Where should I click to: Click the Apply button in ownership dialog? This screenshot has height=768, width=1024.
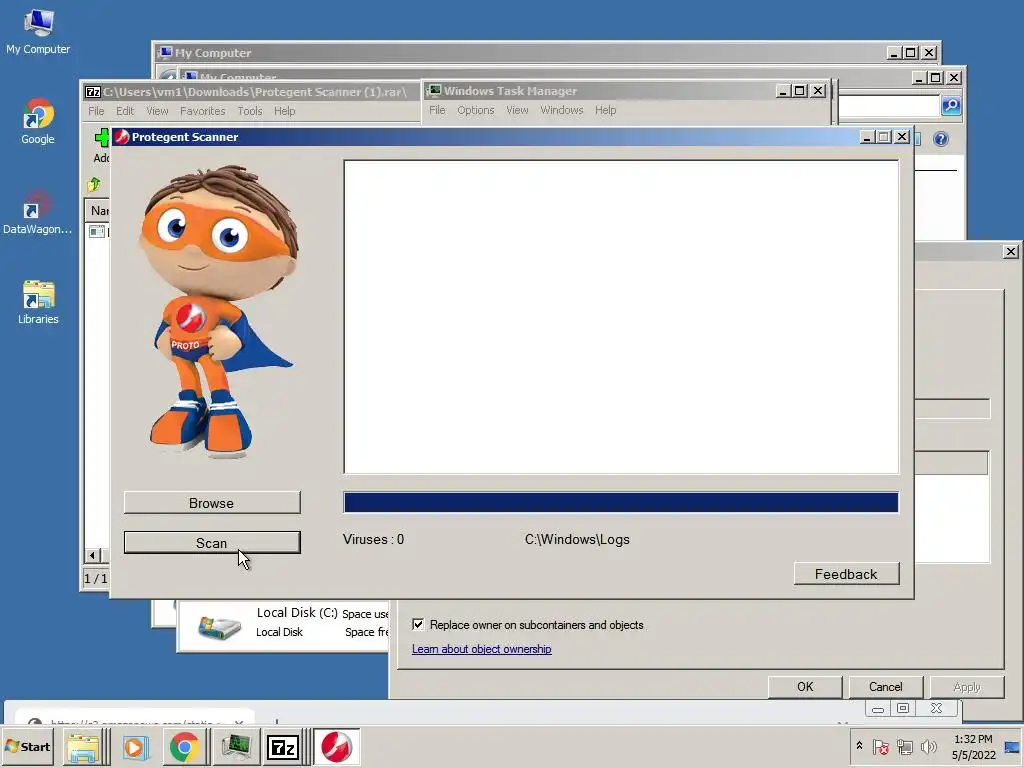tap(967, 686)
